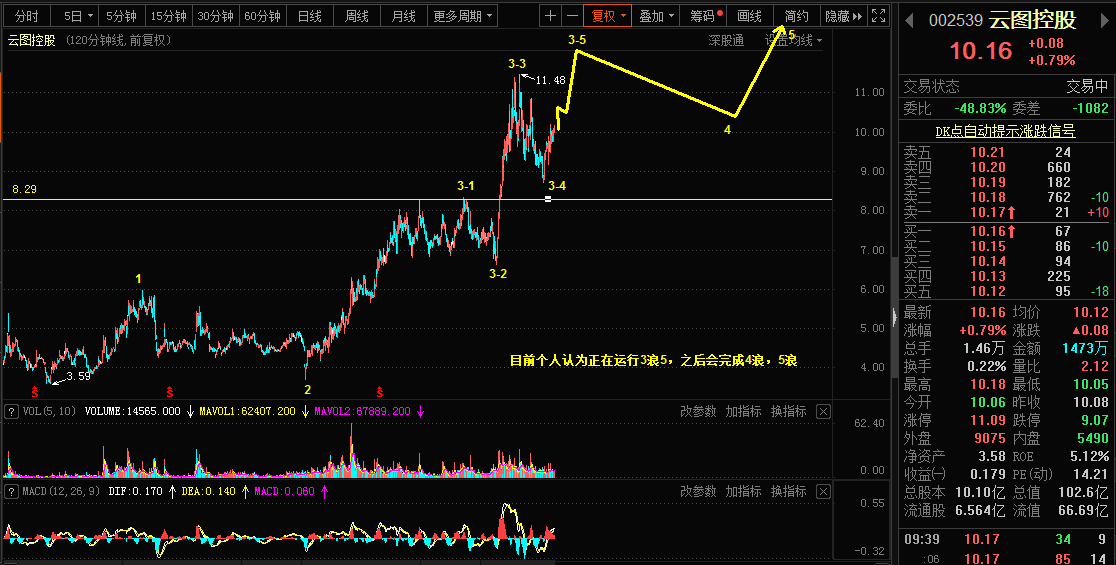Click 改参数 in VOL panel
This screenshot has width=1116, height=565.
pyautogui.click(x=698, y=411)
